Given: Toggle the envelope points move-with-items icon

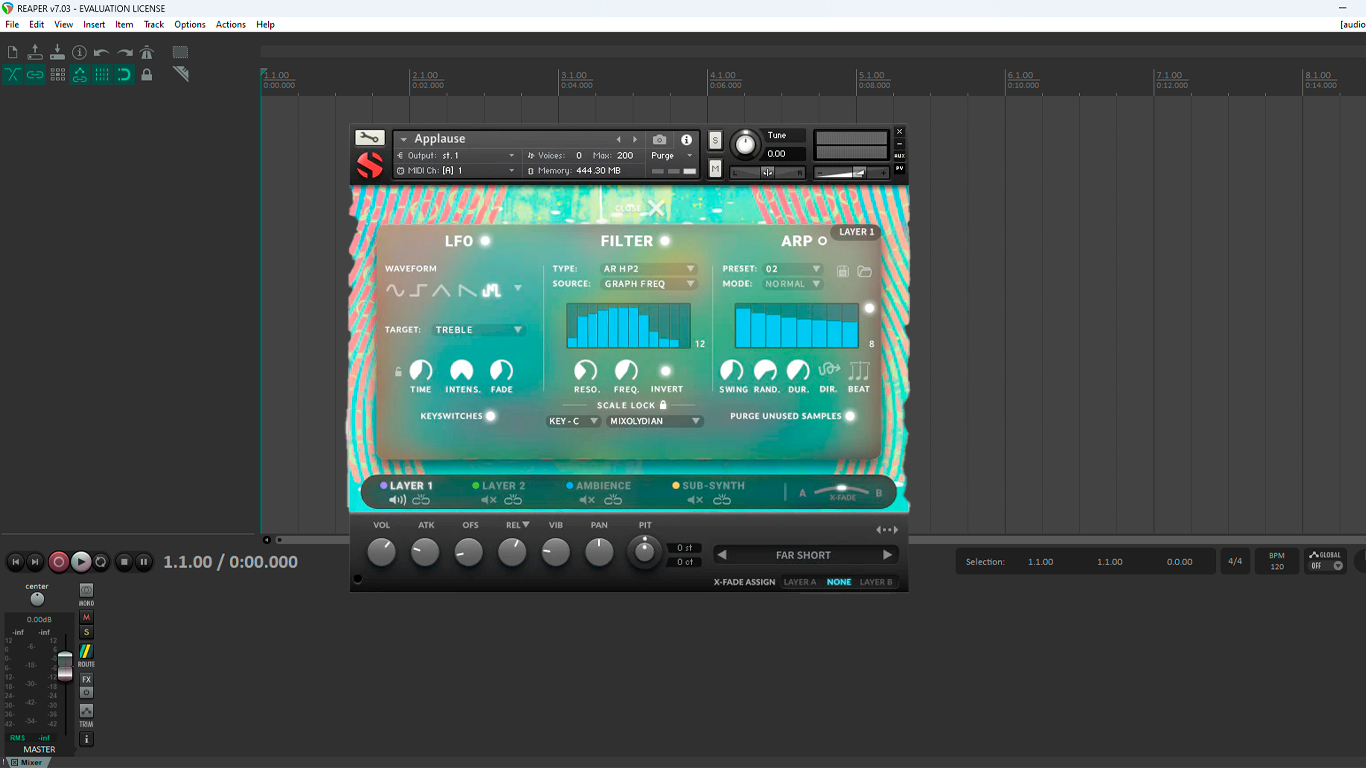Looking at the screenshot, I should click(79, 74).
